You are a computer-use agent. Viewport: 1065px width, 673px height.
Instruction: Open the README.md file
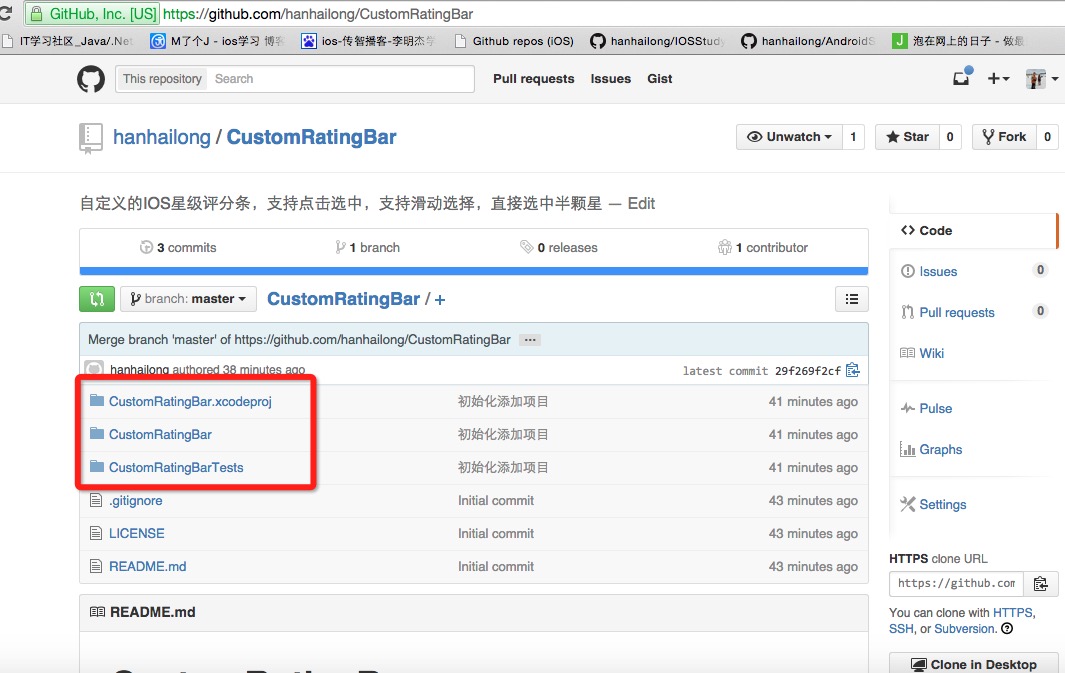[147, 566]
